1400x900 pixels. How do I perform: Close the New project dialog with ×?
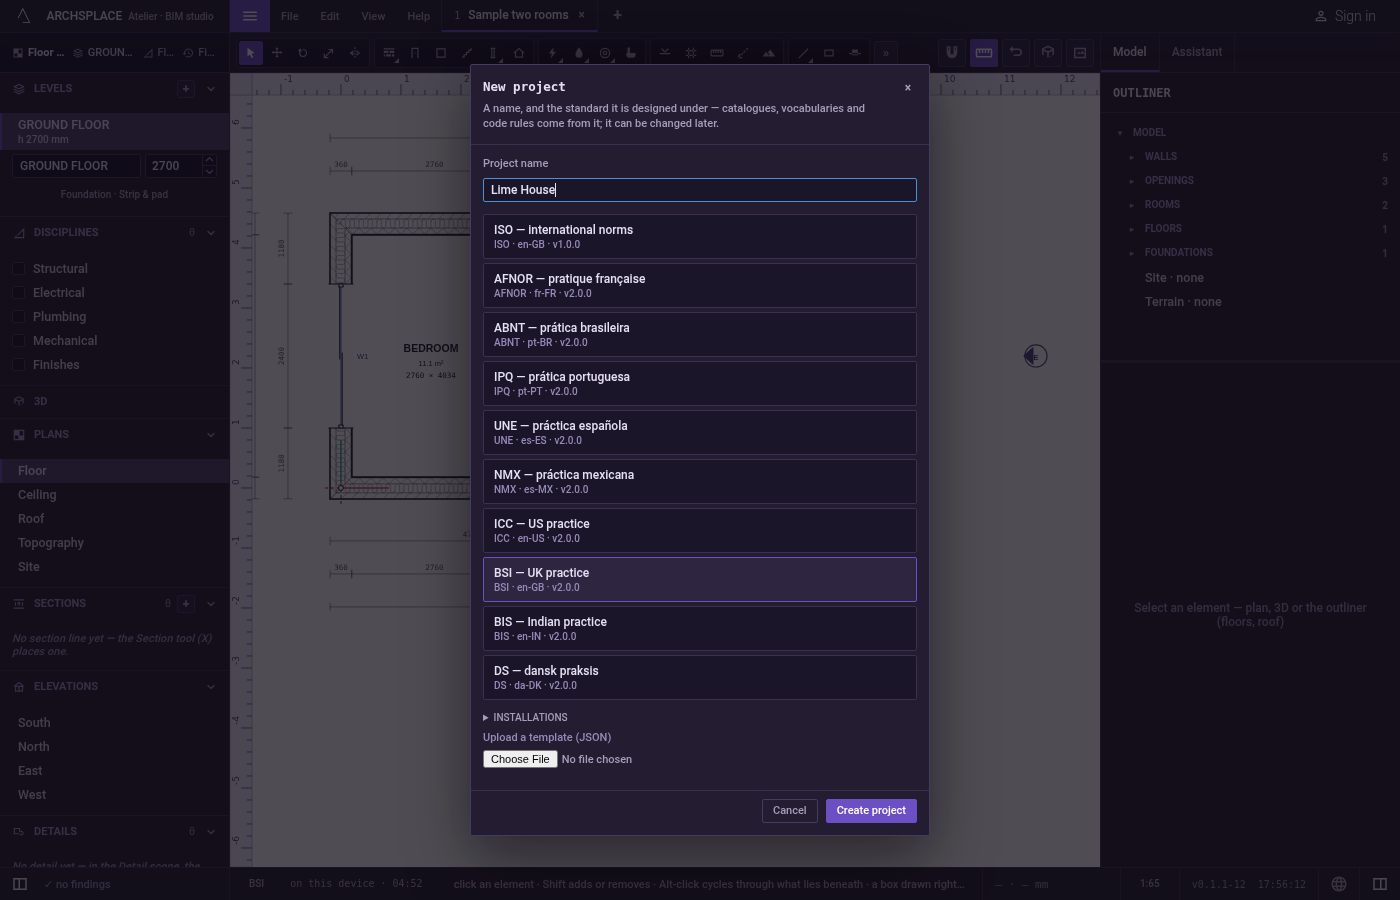(908, 88)
